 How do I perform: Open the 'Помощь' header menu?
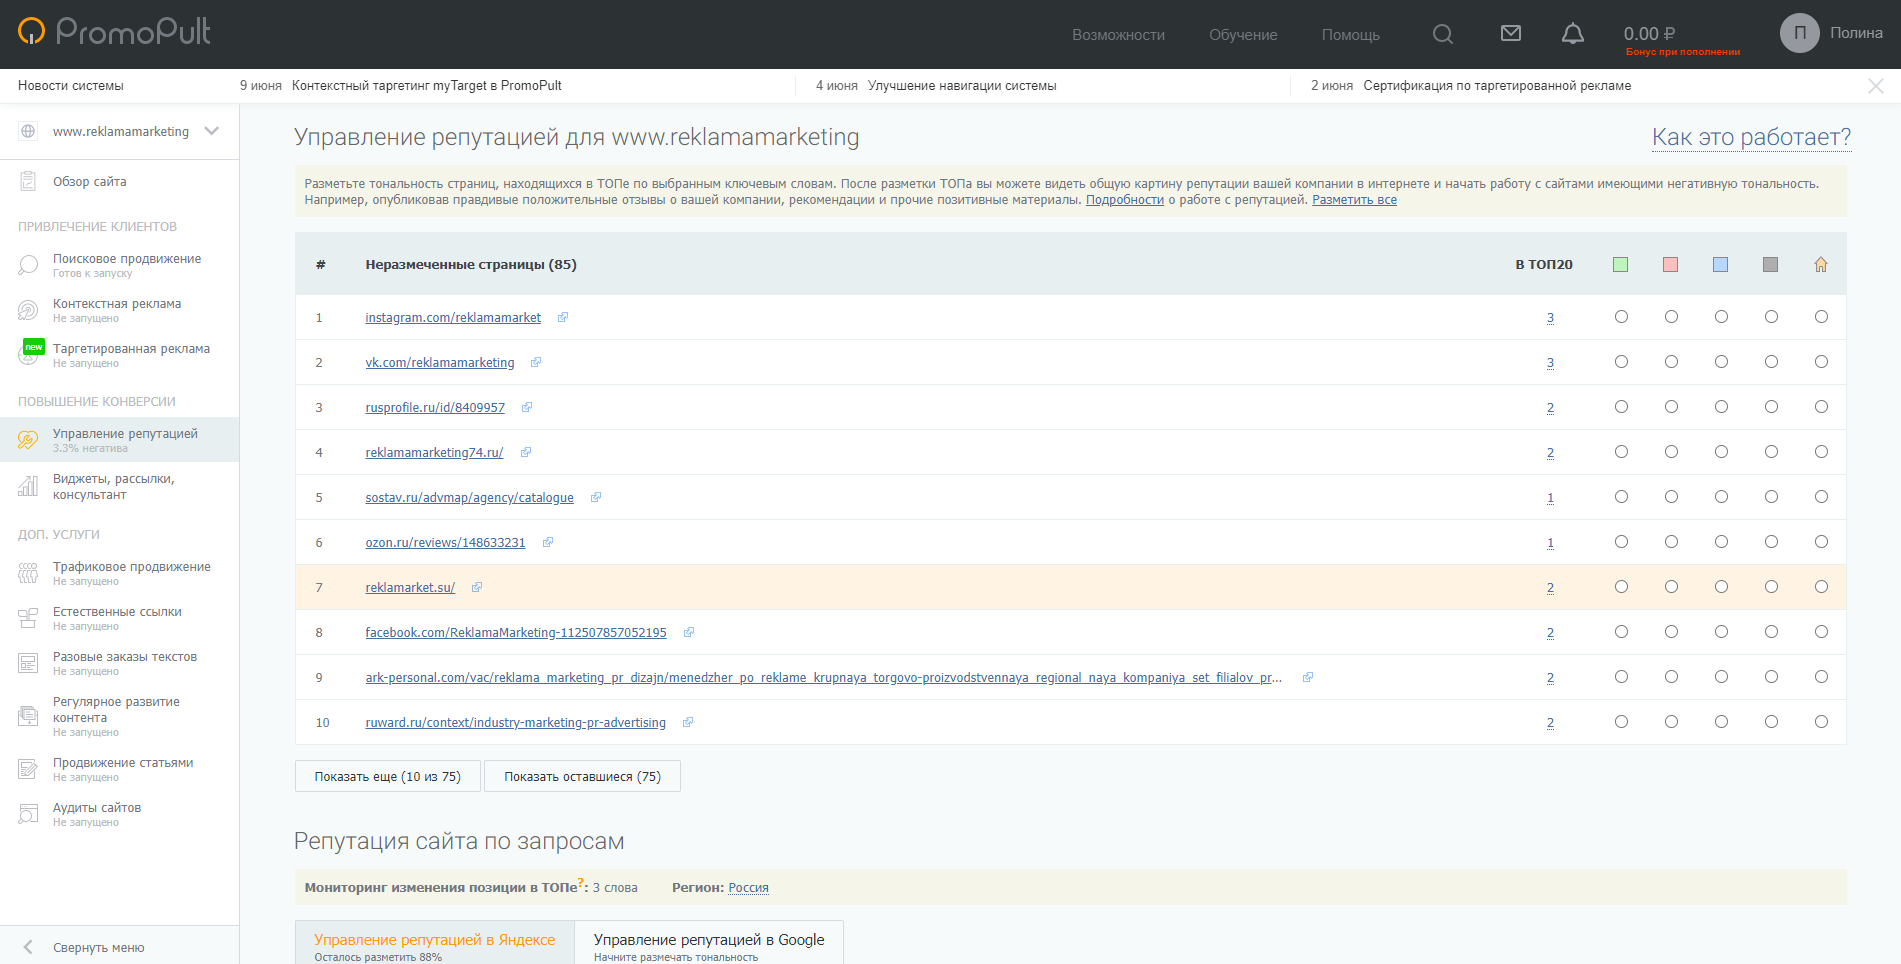(x=1350, y=35)
